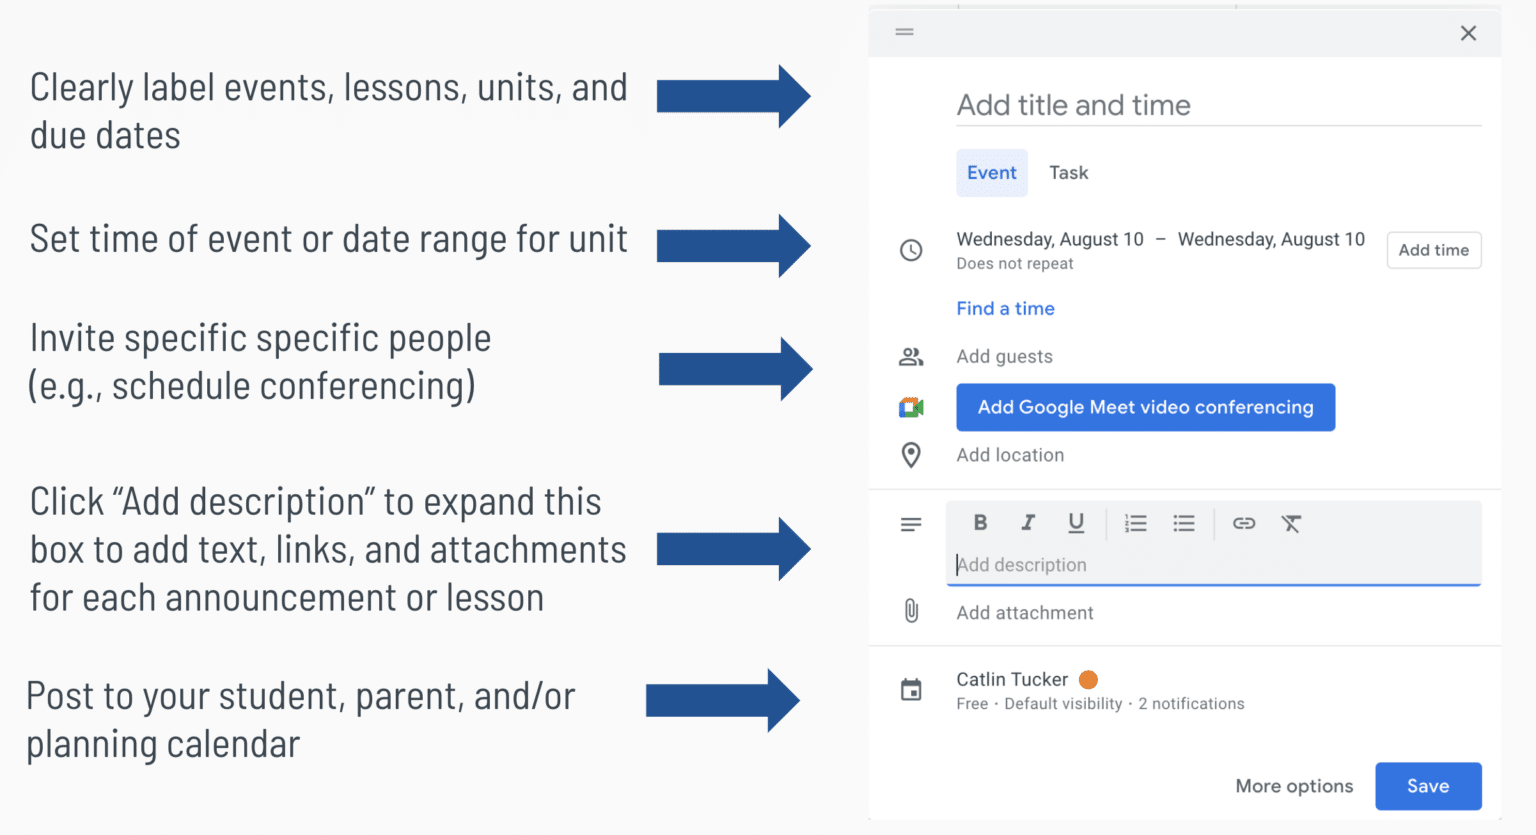Click the insert link icon
The width and height of the screenshot is (1536, 835).
click(x=1244, y=523)
